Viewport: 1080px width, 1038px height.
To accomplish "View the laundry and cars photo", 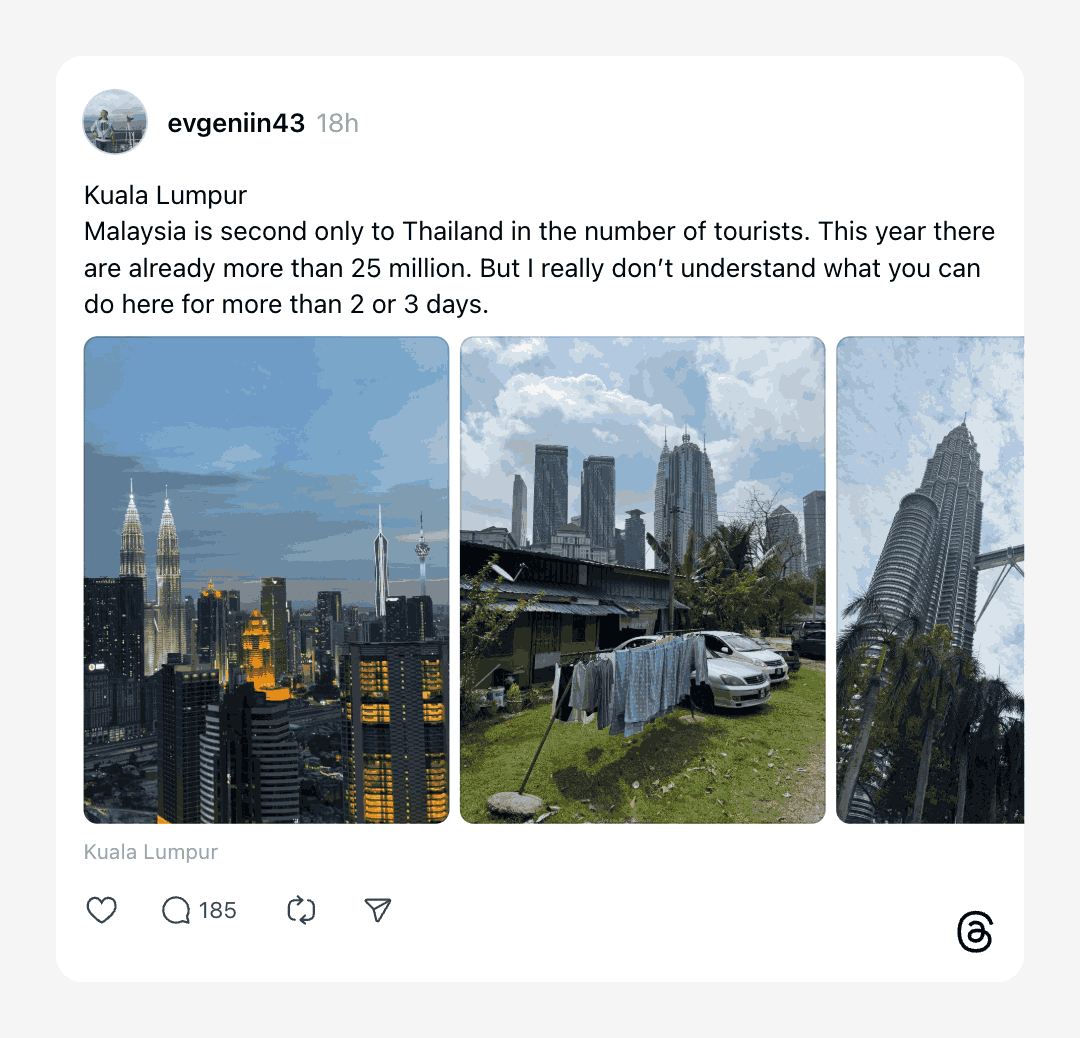I will point(643,580).
